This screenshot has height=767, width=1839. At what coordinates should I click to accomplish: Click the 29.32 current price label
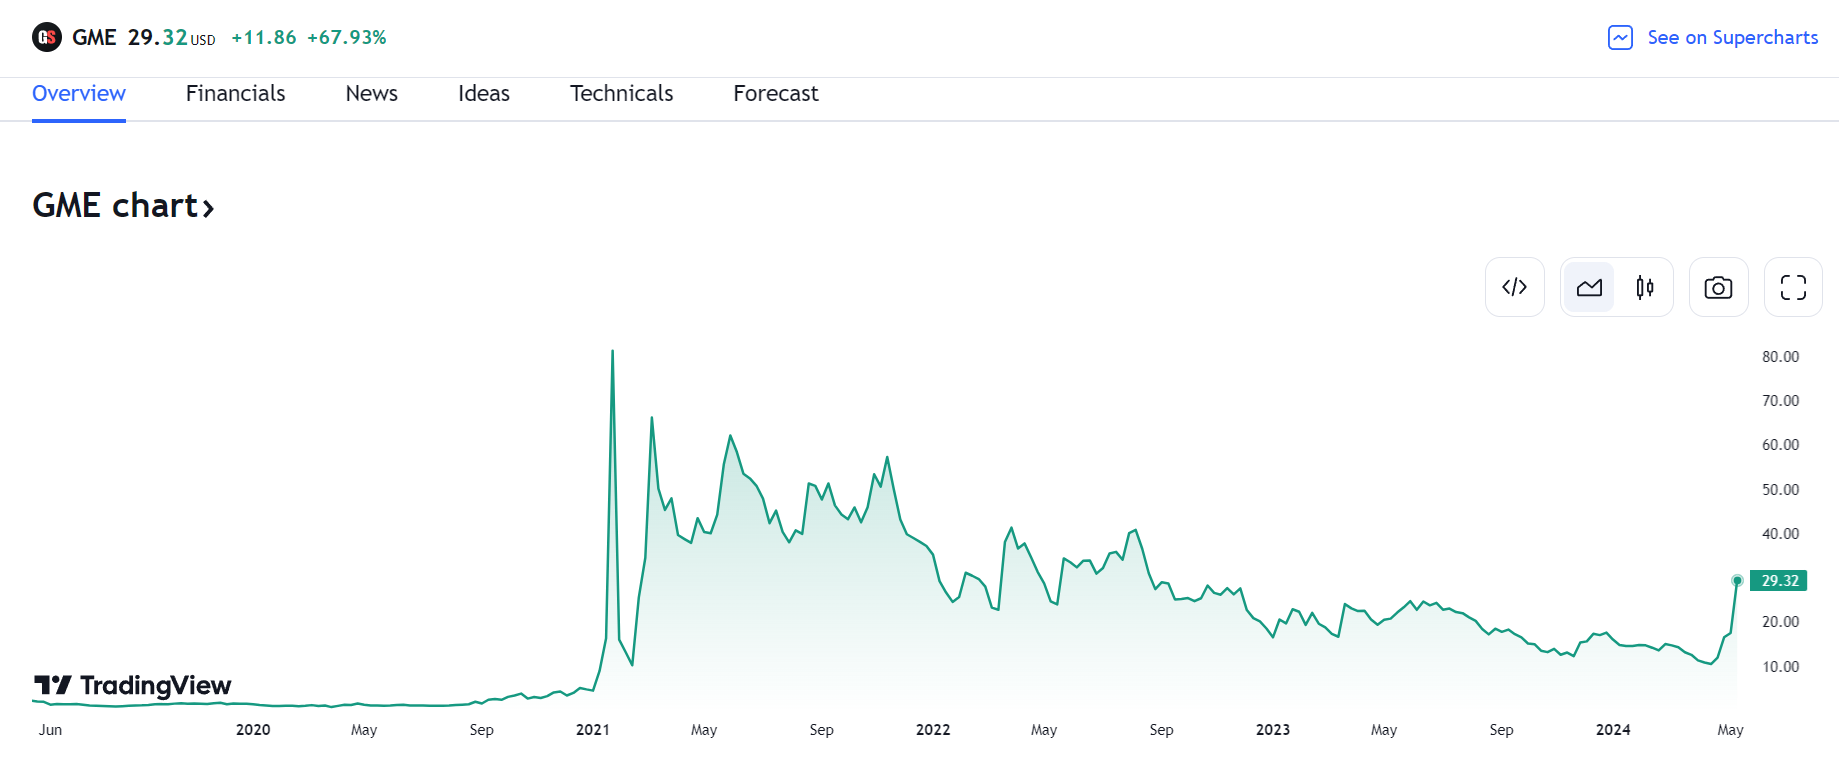point(1779,581)
